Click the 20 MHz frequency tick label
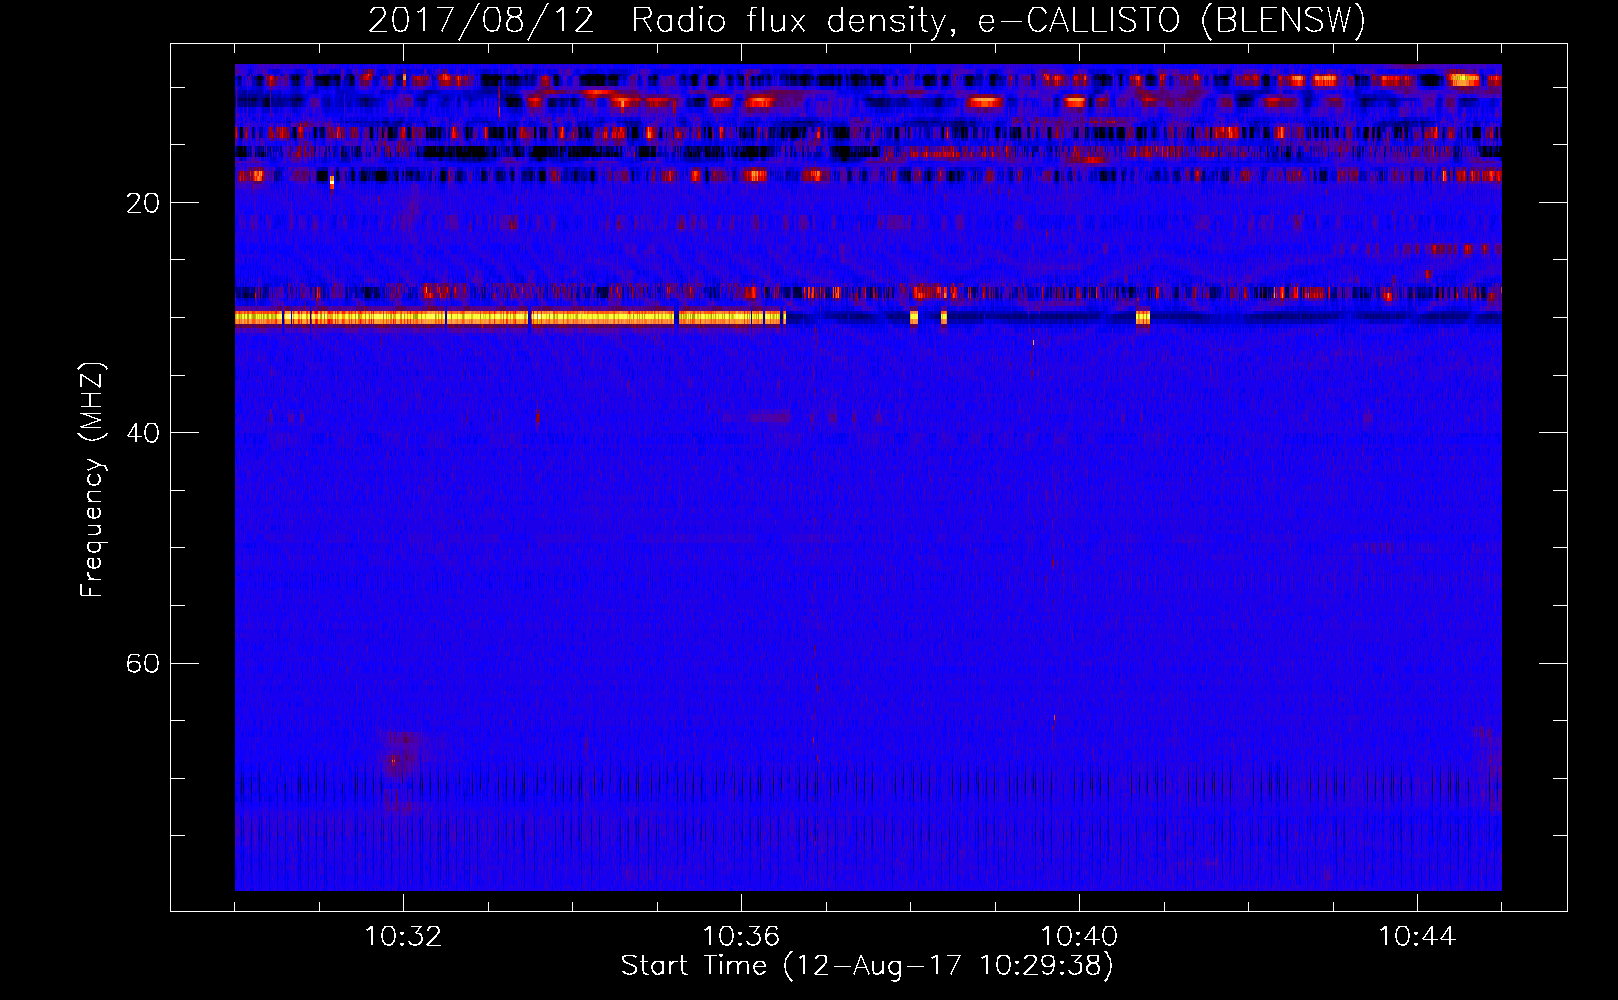Image resolution: width=1618 pixels, height=1000 pixels. tap(142, 203)
